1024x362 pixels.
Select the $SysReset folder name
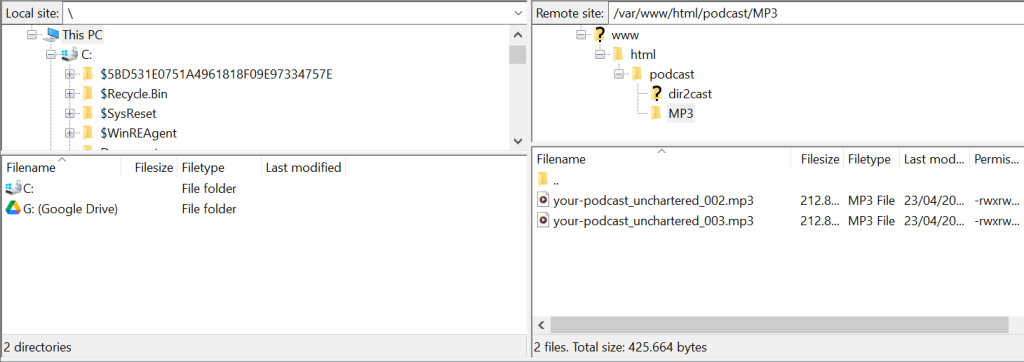pyautogui.click(x=128, y=113)
